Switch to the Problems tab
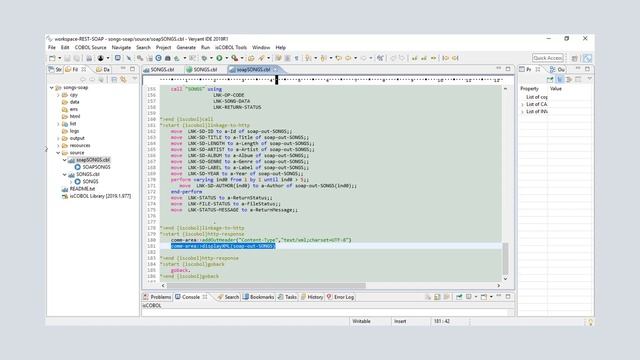Screen dimensions: 640x360 [157, 297]
